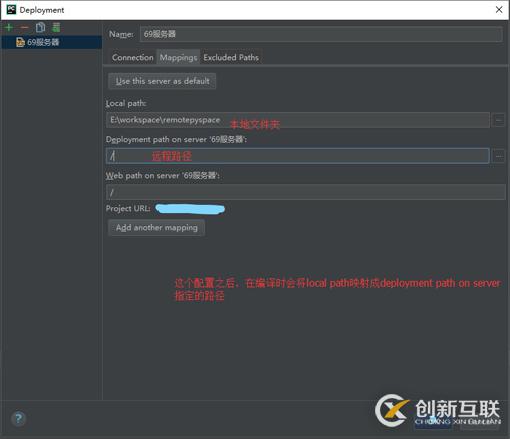The width and height of the screenshot is (510, 439).
Task: Browse for Local path folder button
Action: tap(499, 120)
